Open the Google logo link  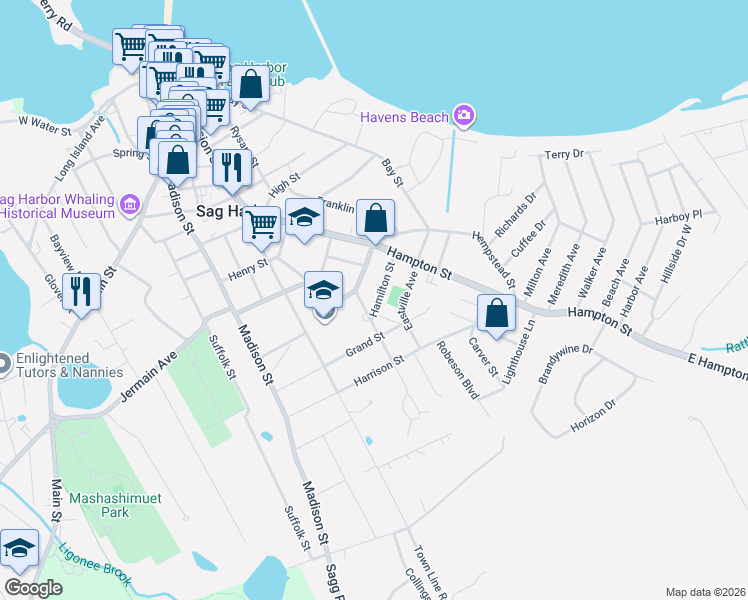33,588
